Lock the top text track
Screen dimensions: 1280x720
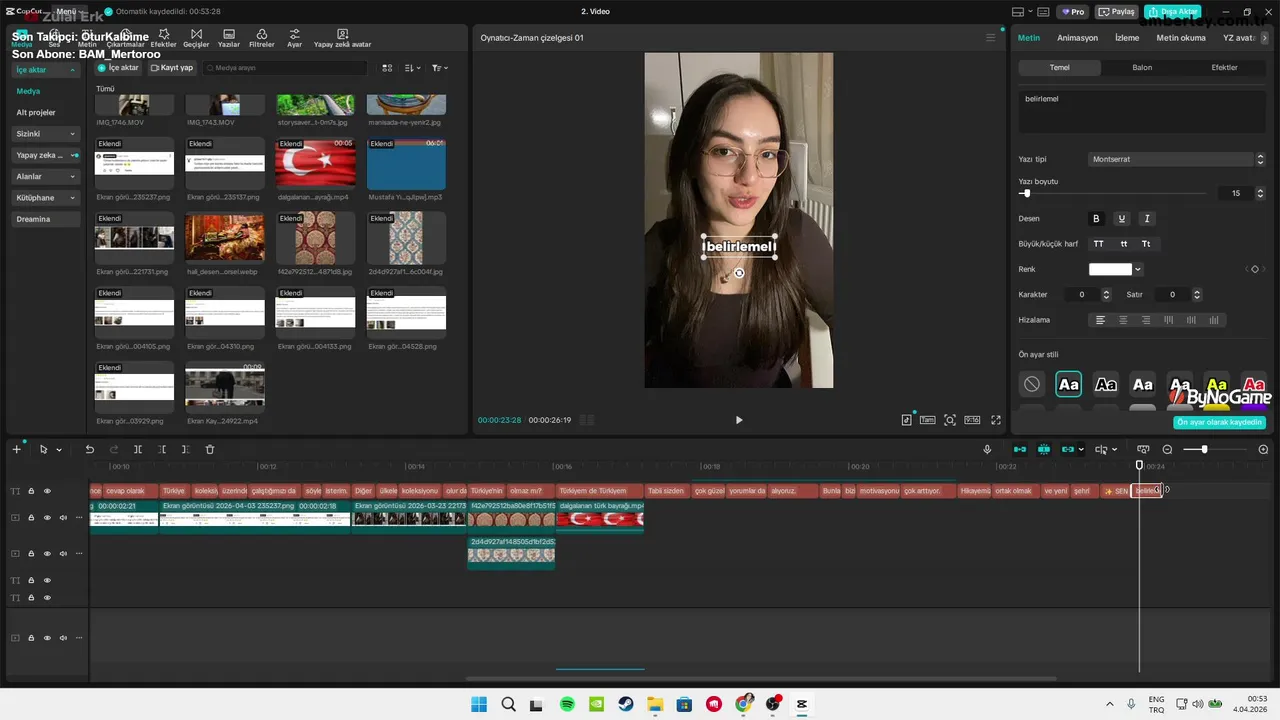31,491
